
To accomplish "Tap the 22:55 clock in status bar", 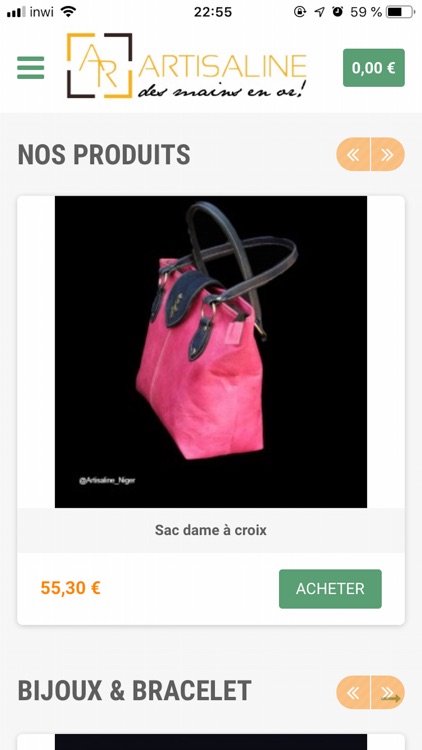I will tap(213, 11).
